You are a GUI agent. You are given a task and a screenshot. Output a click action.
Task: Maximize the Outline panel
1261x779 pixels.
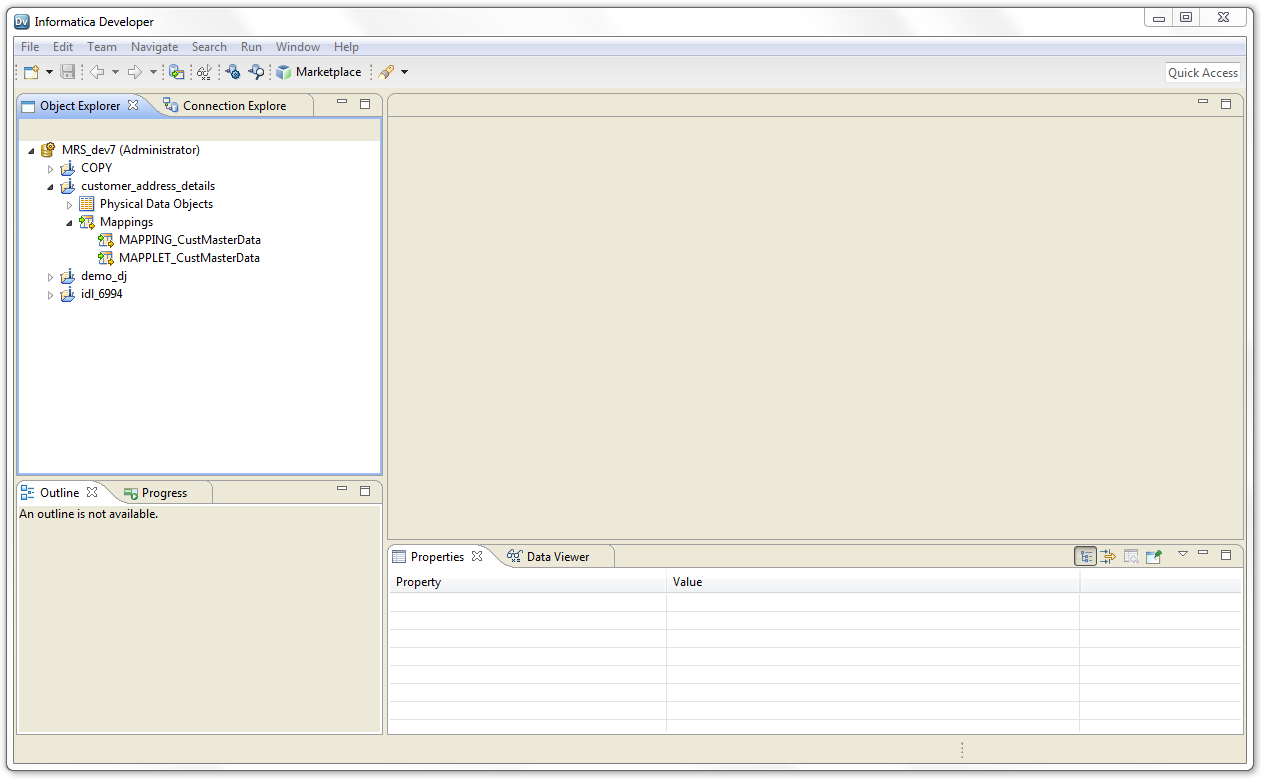pos(365,490)
